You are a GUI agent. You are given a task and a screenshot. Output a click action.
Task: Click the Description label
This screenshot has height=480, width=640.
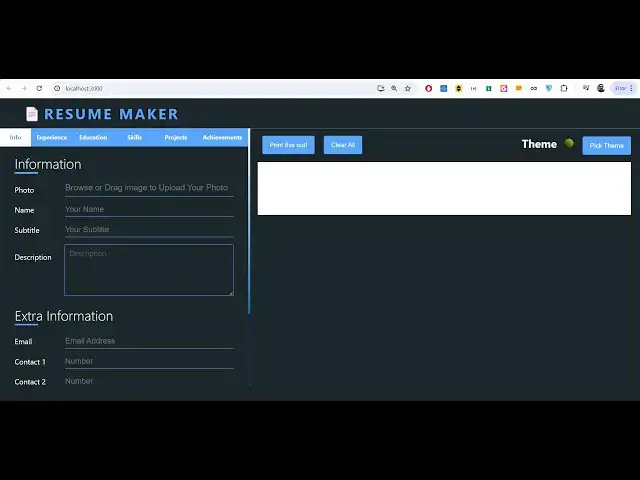33,257
